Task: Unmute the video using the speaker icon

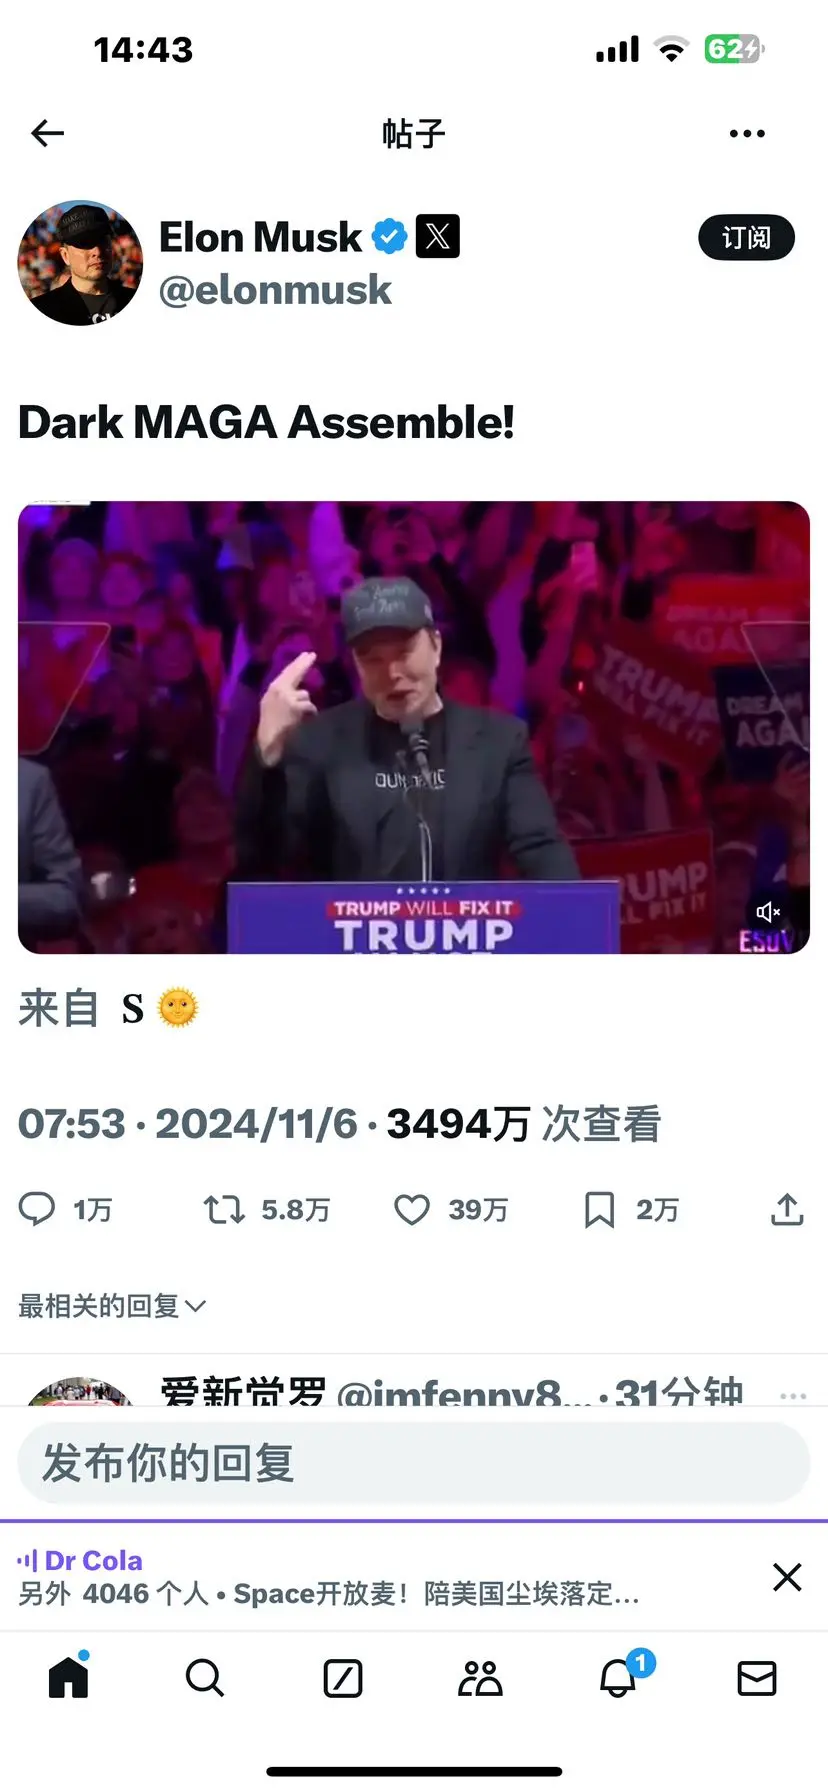Action: click(x=768, y=912)
